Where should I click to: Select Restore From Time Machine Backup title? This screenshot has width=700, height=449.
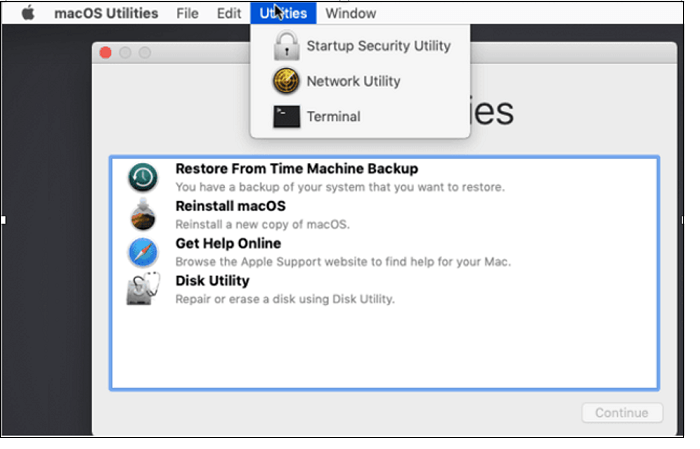296,169
